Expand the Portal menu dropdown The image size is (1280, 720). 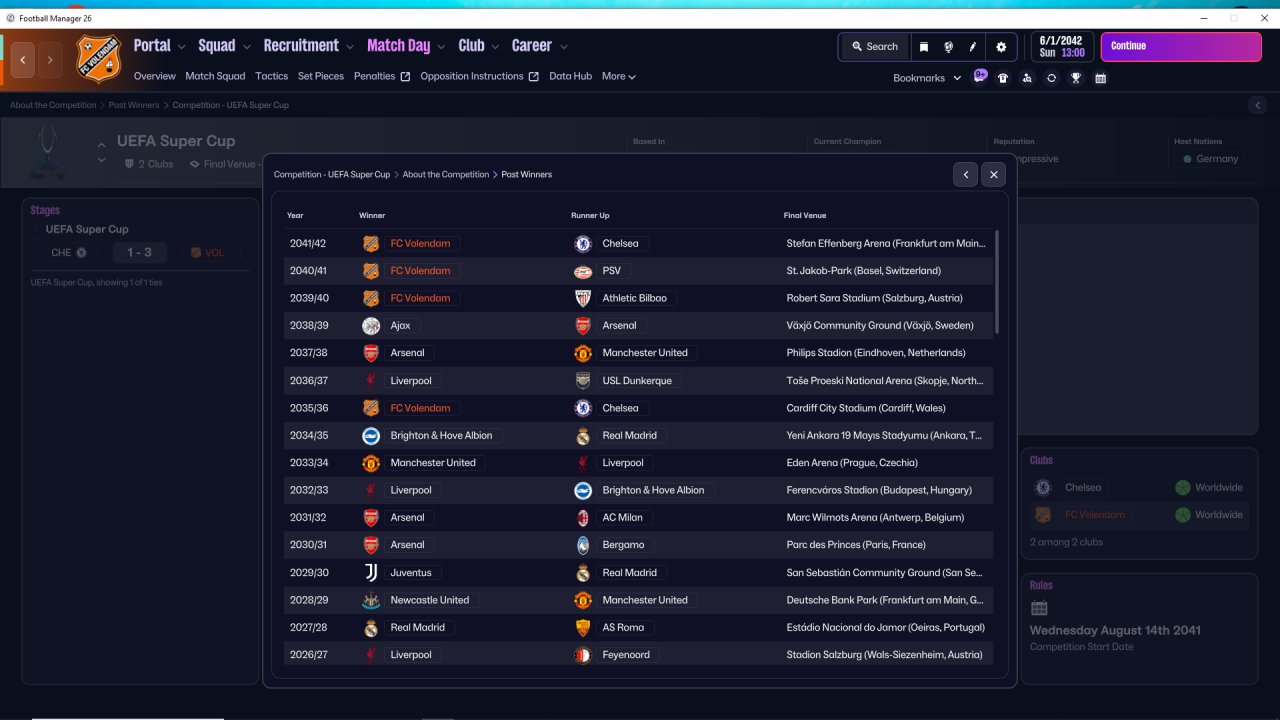[x=182, y=47]
